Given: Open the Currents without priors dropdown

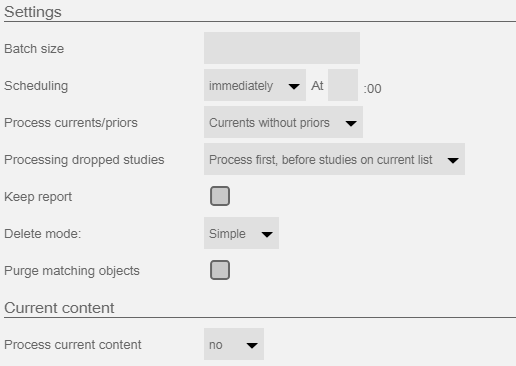Looking at the screenshot, I should 283,122.
